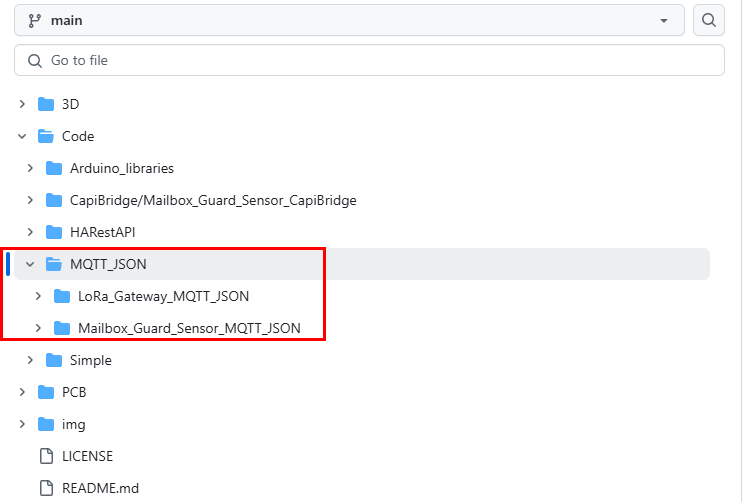Viewport: 742px width, 502px height.
Task: Select the LoRa_Gateway_MQTT_JSON folder
Action: coord(163,296)
